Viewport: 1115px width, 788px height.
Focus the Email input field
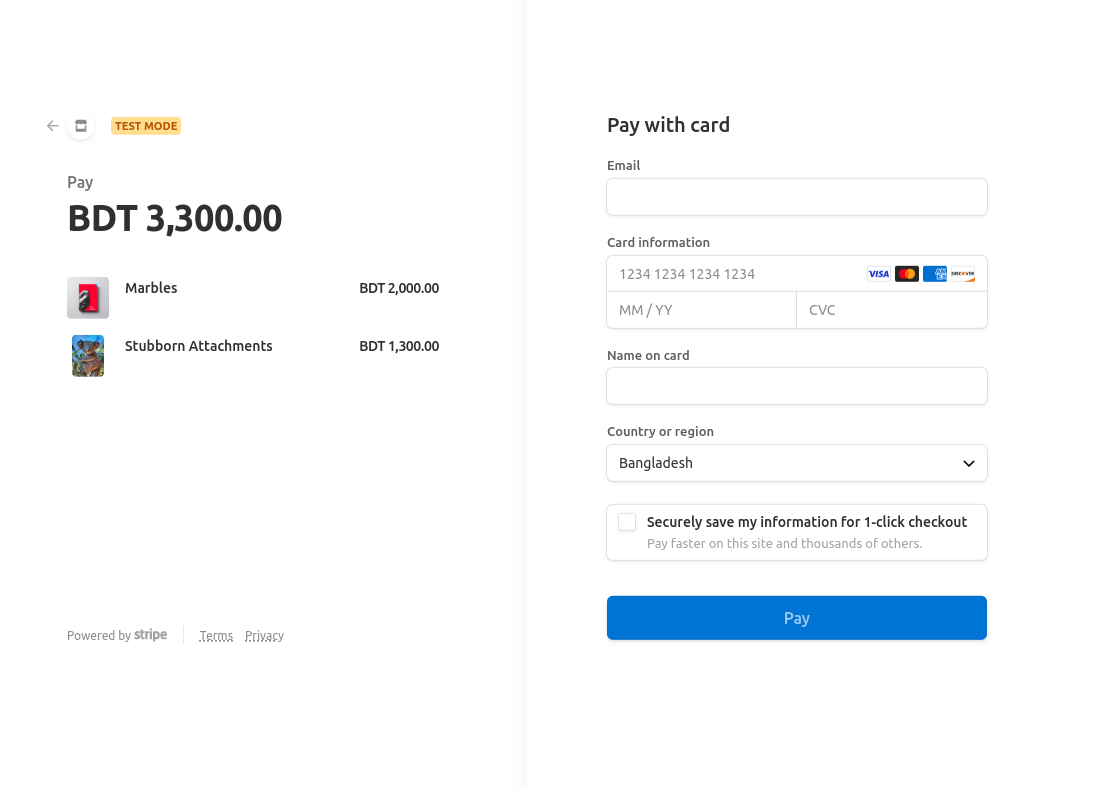click(x=796, y=197)
